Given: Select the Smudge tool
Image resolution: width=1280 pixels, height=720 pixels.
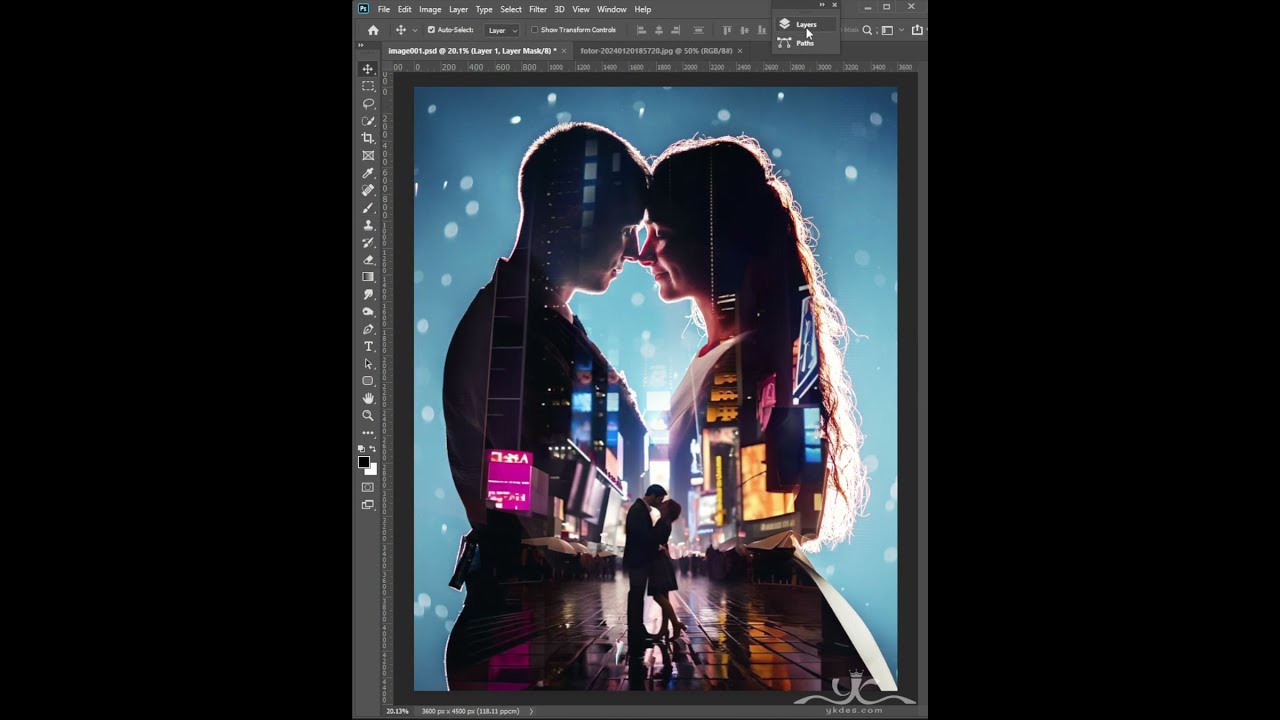Looking at the screenshot, I should 368,294.
